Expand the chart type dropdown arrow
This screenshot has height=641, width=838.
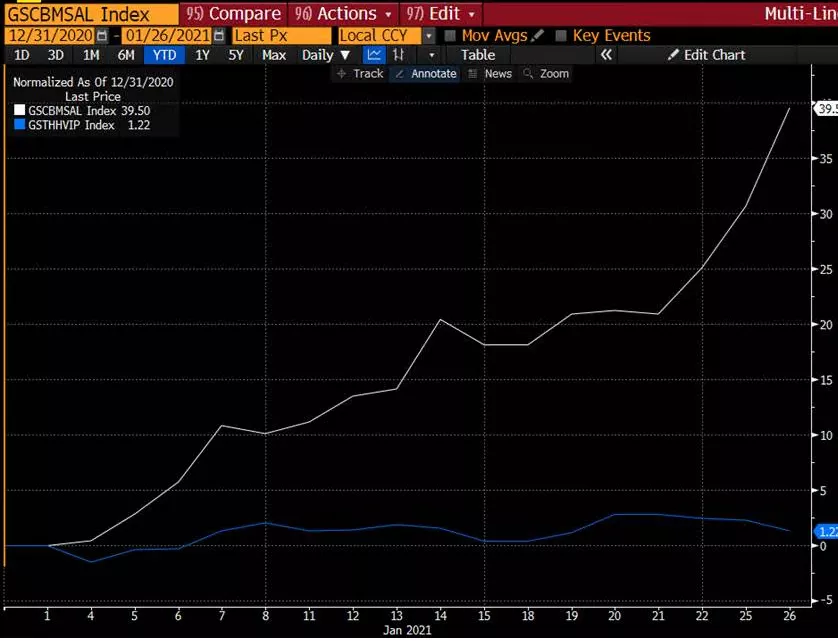coord(432,55)
